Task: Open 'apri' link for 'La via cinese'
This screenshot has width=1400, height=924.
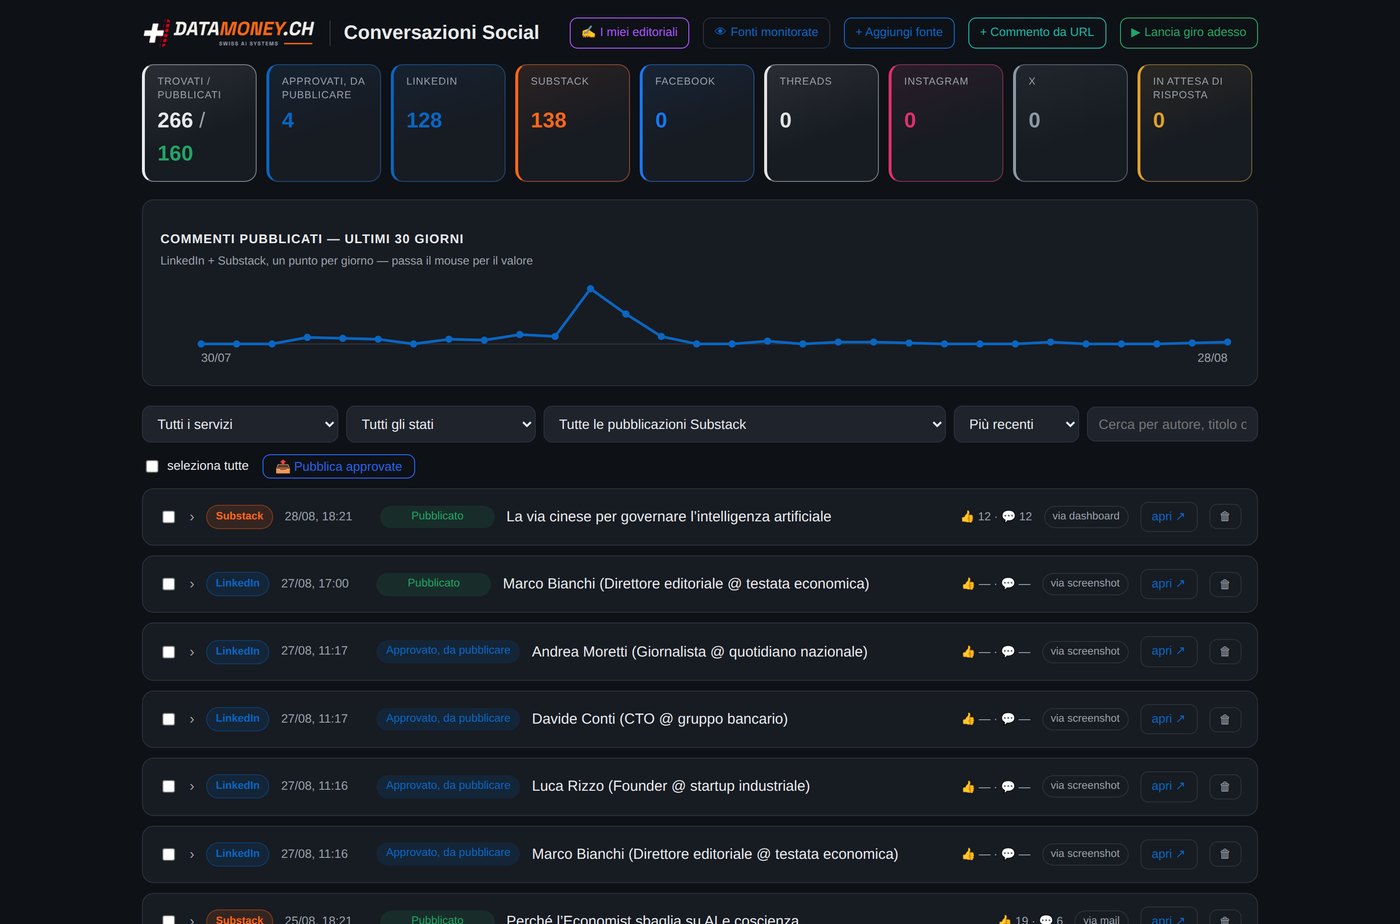Action: click(x=1168, y=517)
